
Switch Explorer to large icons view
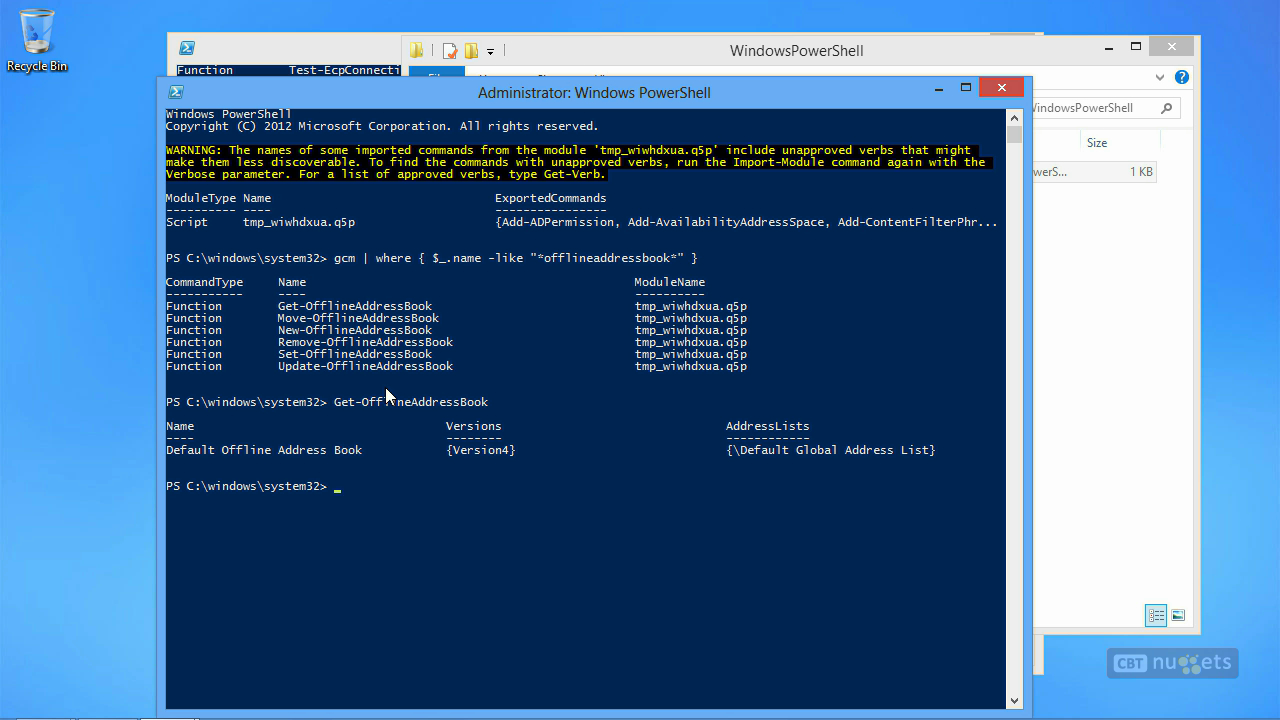(x=1178, y=616)
